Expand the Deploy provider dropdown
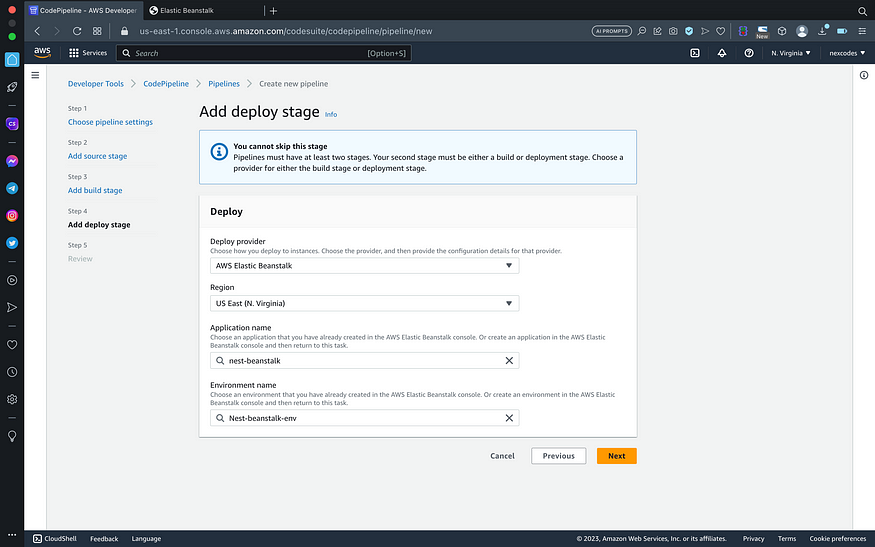This screenshot has height=547, width=875. coord(364,266)
